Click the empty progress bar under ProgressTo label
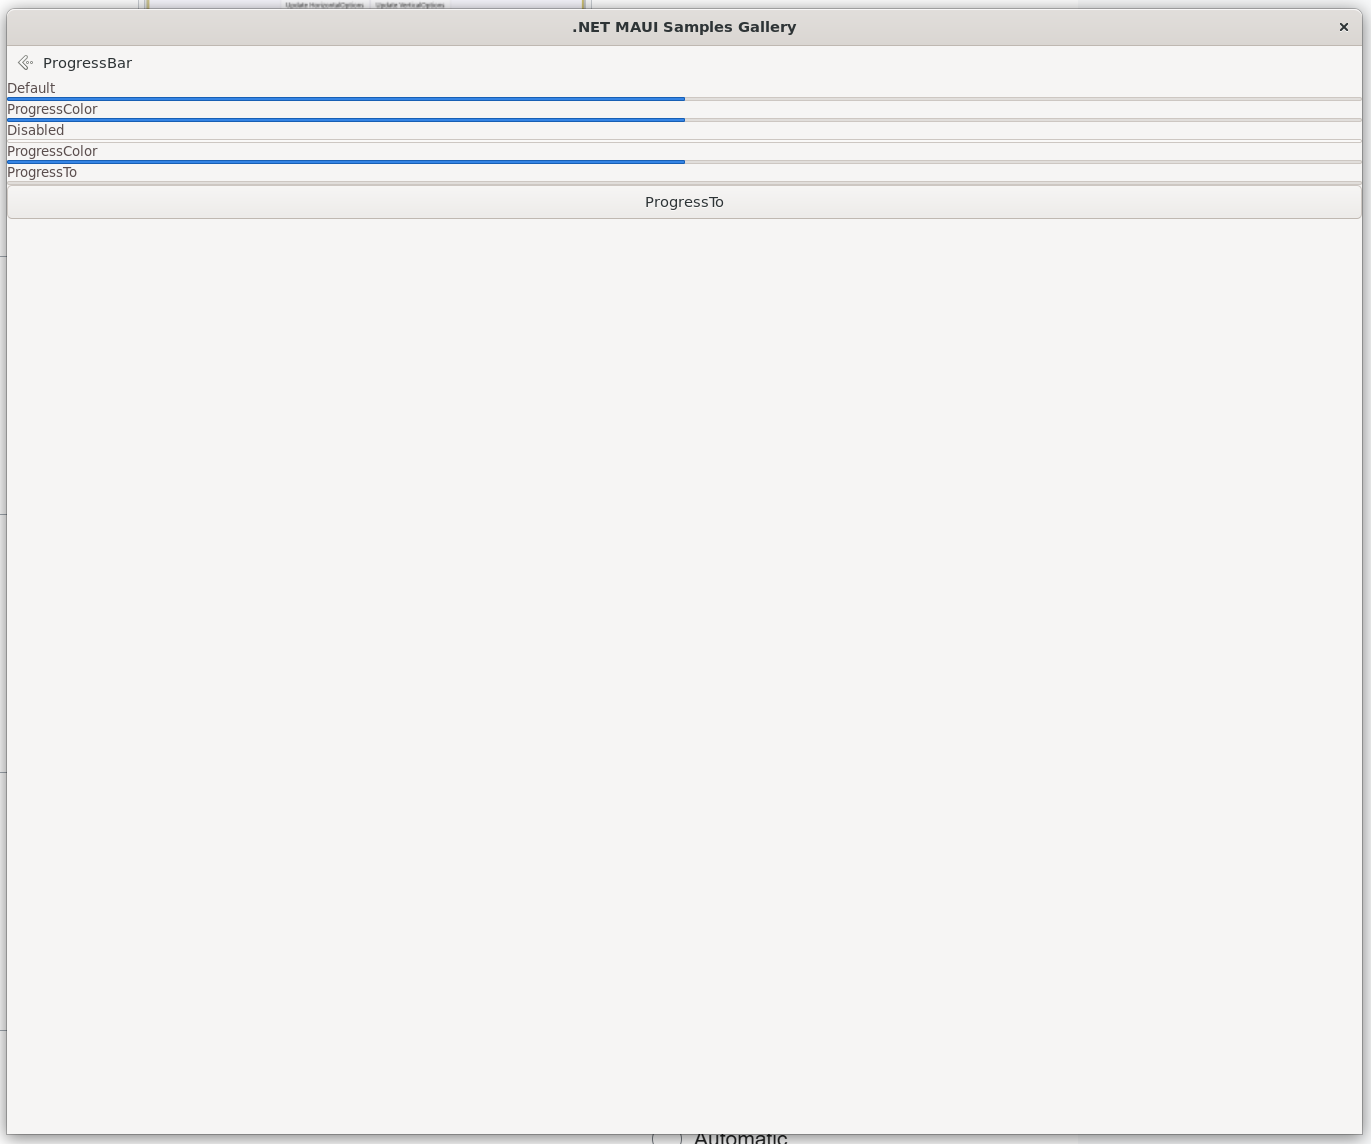1371x1144 pixels. coord(684,183)
